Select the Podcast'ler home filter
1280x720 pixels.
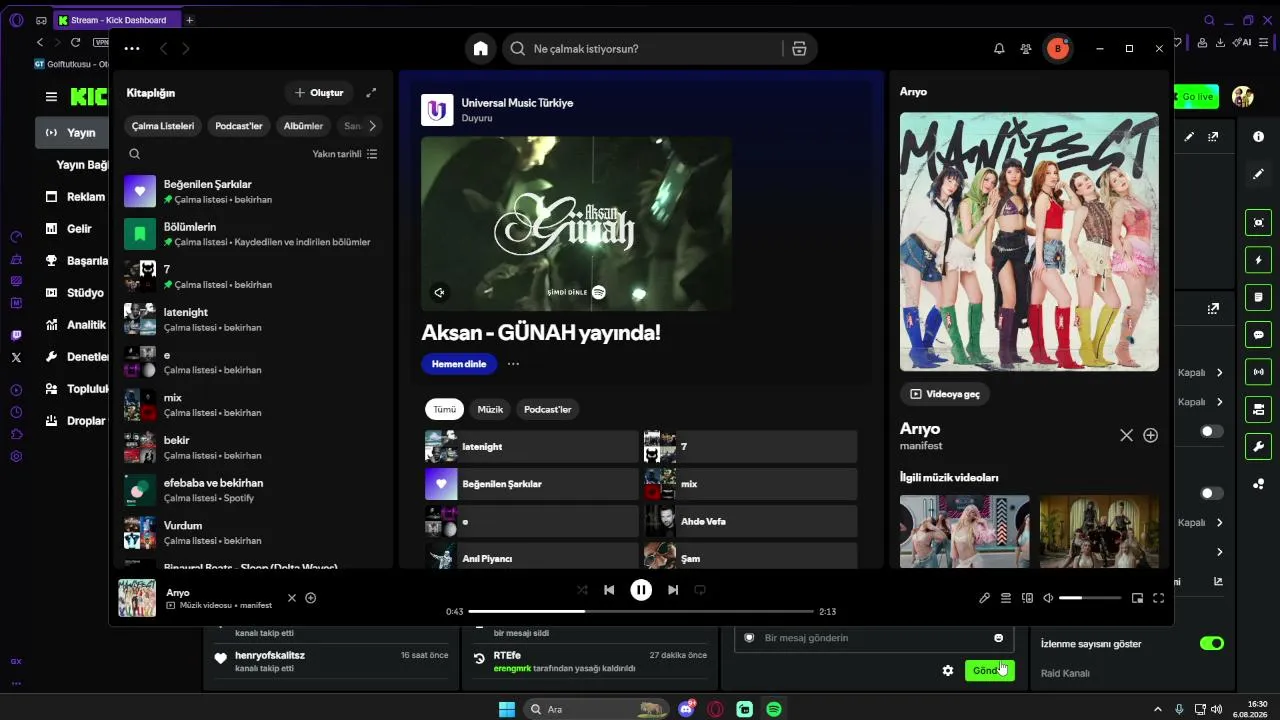548,409
